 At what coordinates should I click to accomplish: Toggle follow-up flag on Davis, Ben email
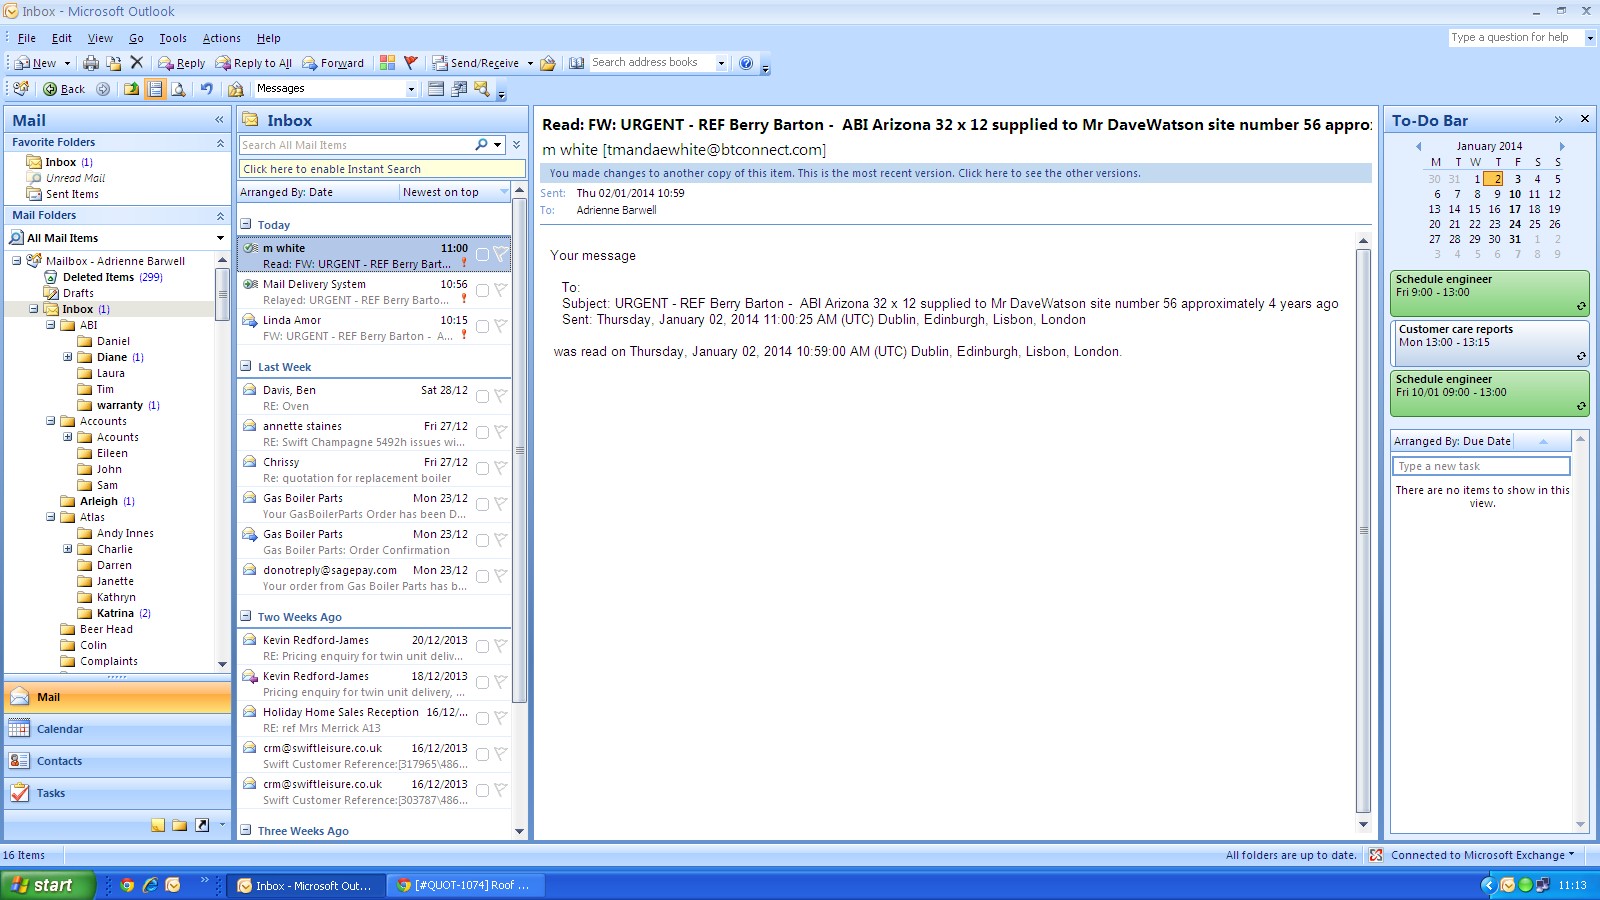click(500, 397)
